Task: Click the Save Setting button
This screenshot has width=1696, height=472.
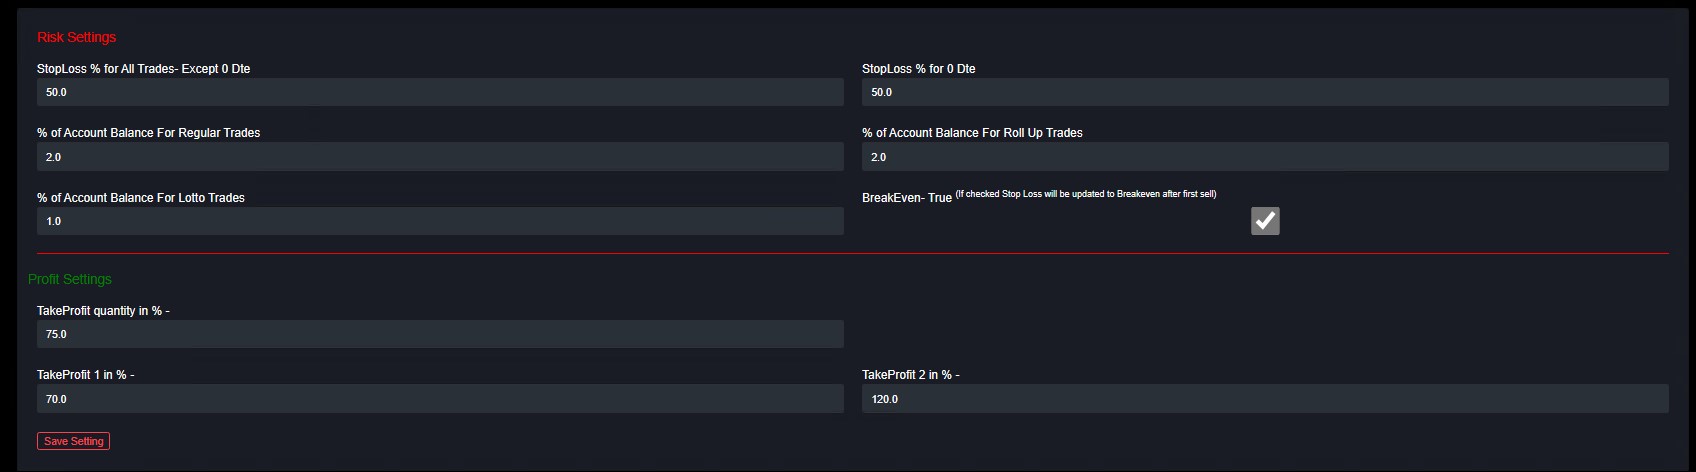Action: pos(73,441)
